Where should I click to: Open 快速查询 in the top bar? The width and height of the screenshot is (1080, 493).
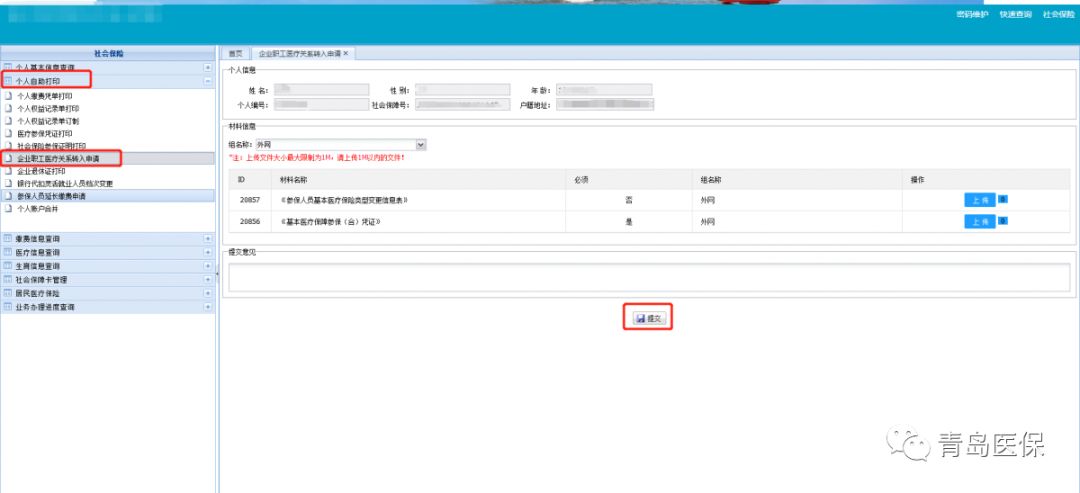1015,15
